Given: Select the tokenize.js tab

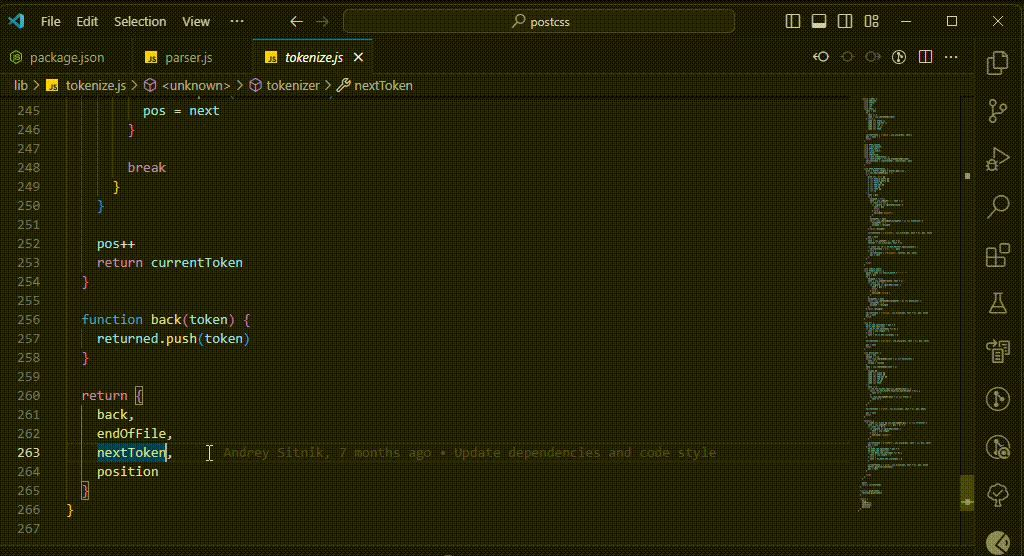Looking at the screenshot, I should coord(313,57).
